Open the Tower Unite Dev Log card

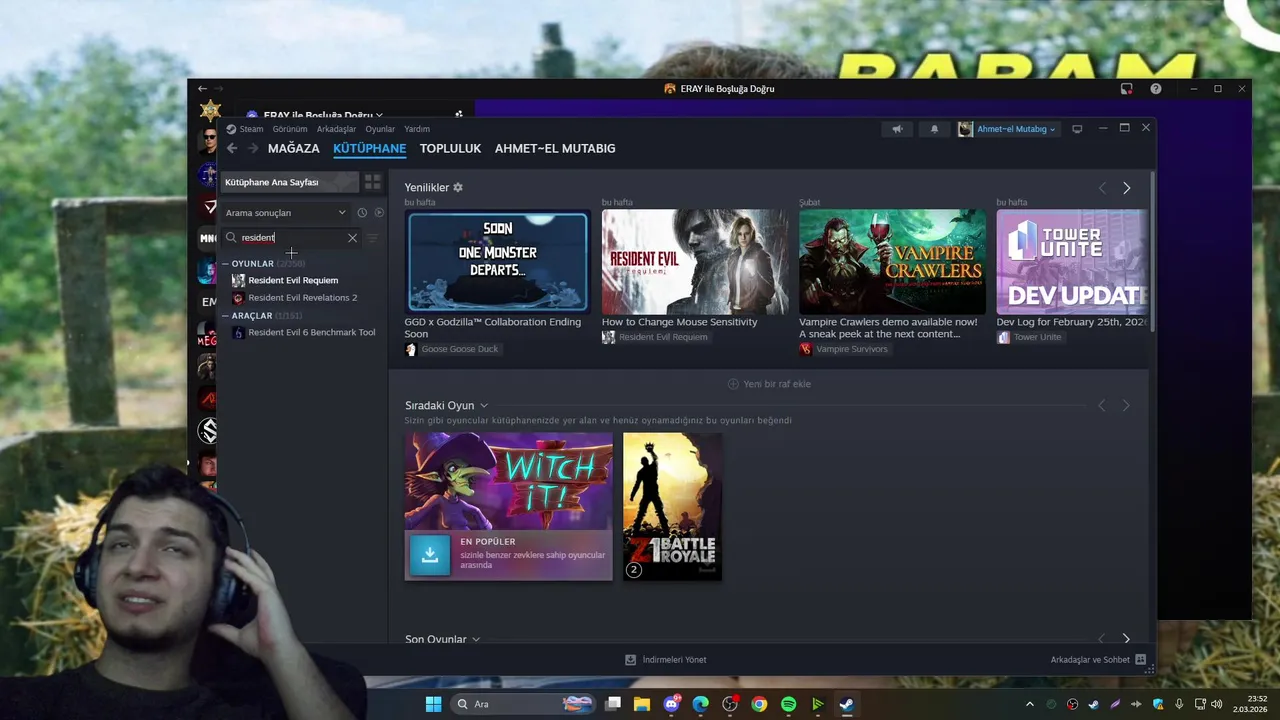click(x=1071, y=262)
